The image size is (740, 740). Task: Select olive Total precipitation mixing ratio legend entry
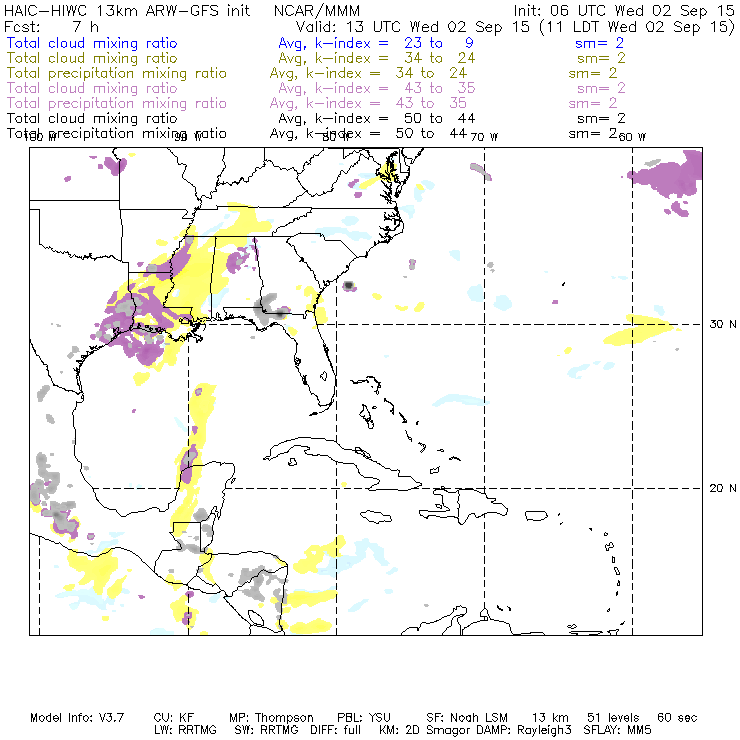coord(116,74)
